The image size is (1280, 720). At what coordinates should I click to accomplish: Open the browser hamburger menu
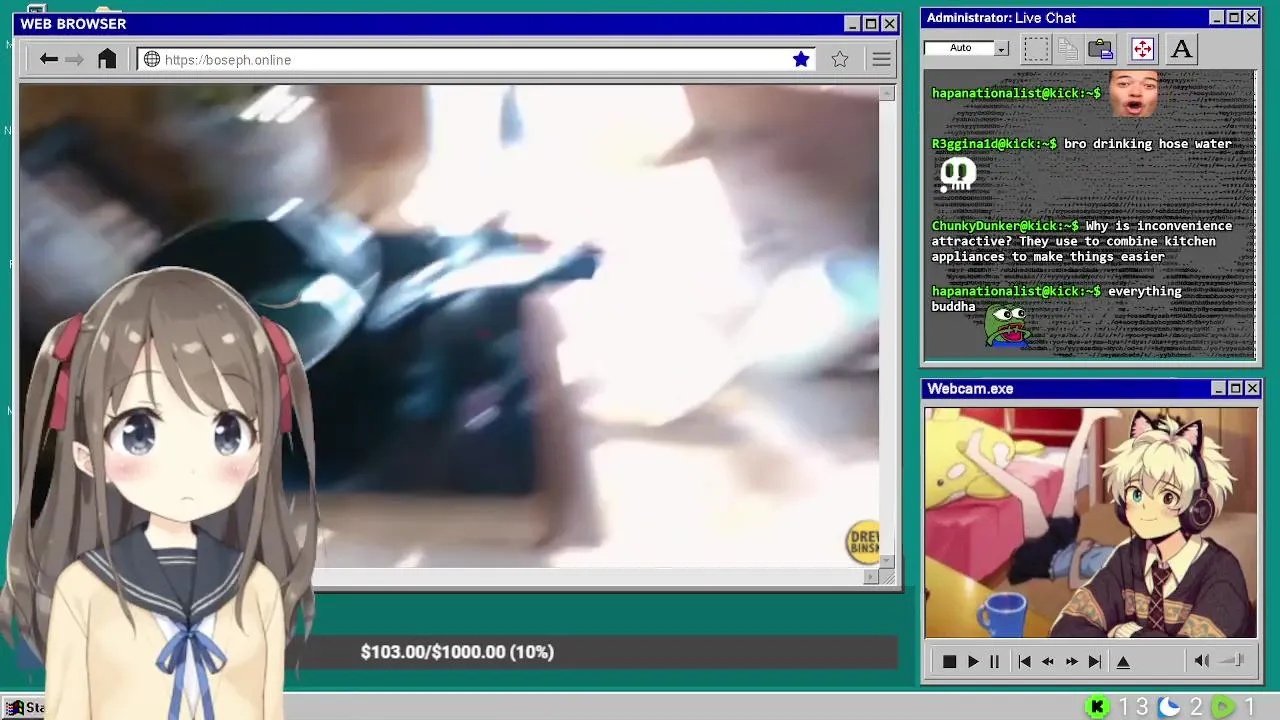[881, 59]
